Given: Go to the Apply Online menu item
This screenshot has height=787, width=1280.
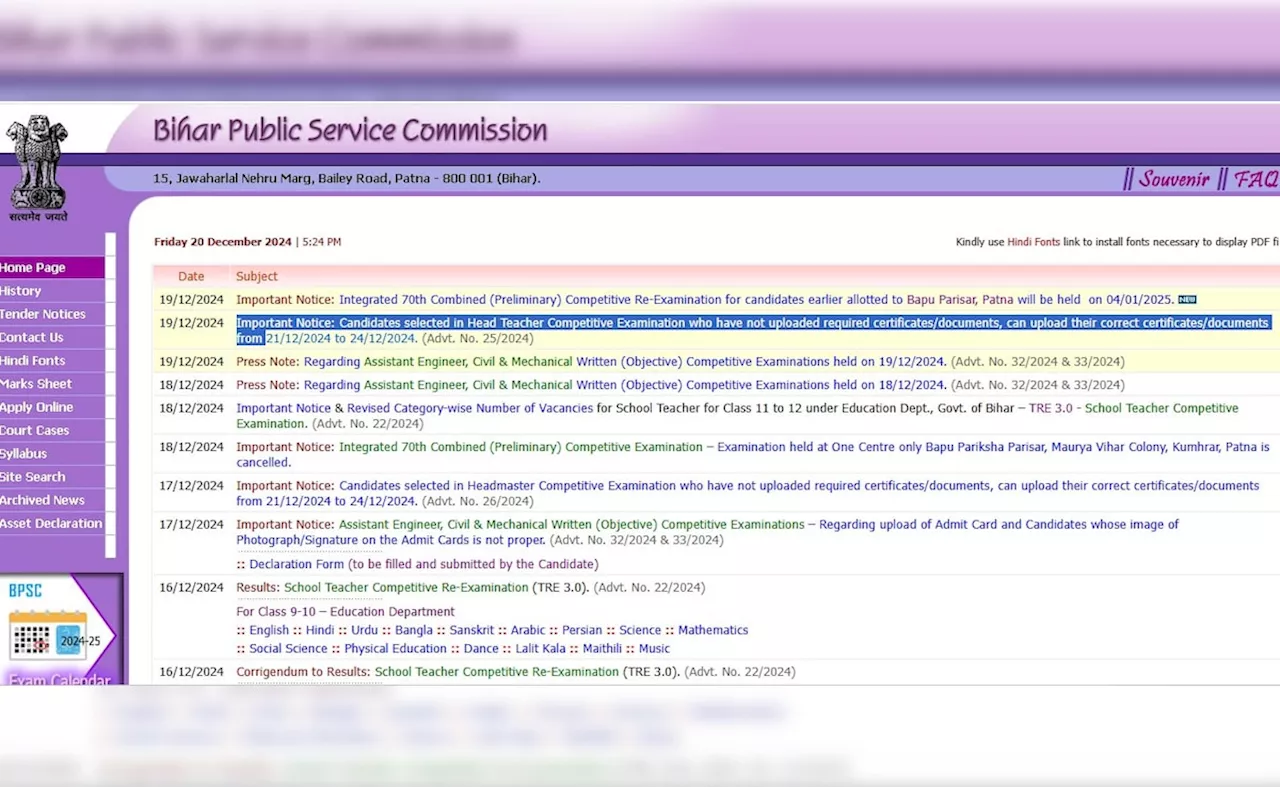Looking at the screenshot, I should [x=52, y=407].
